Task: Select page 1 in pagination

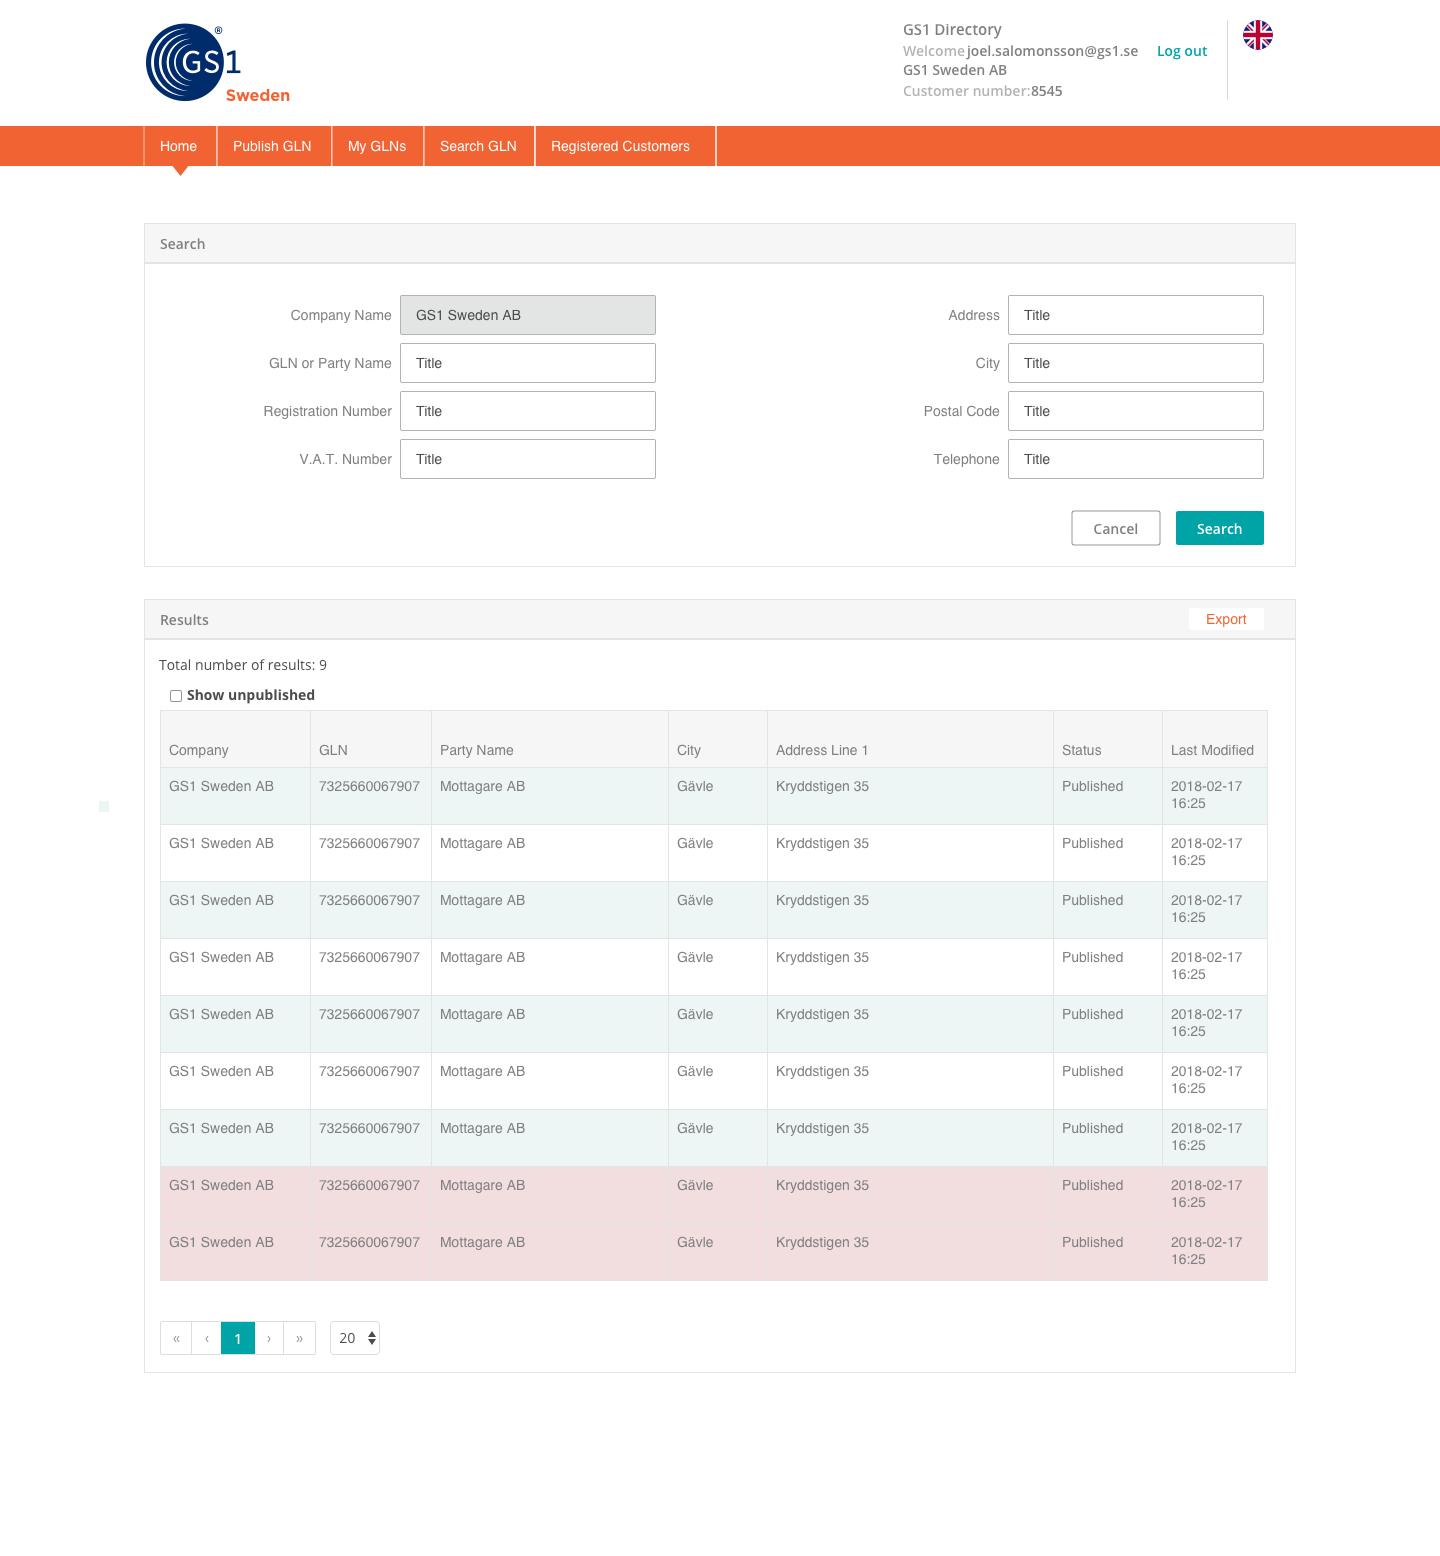Action: coord(238,1338)
